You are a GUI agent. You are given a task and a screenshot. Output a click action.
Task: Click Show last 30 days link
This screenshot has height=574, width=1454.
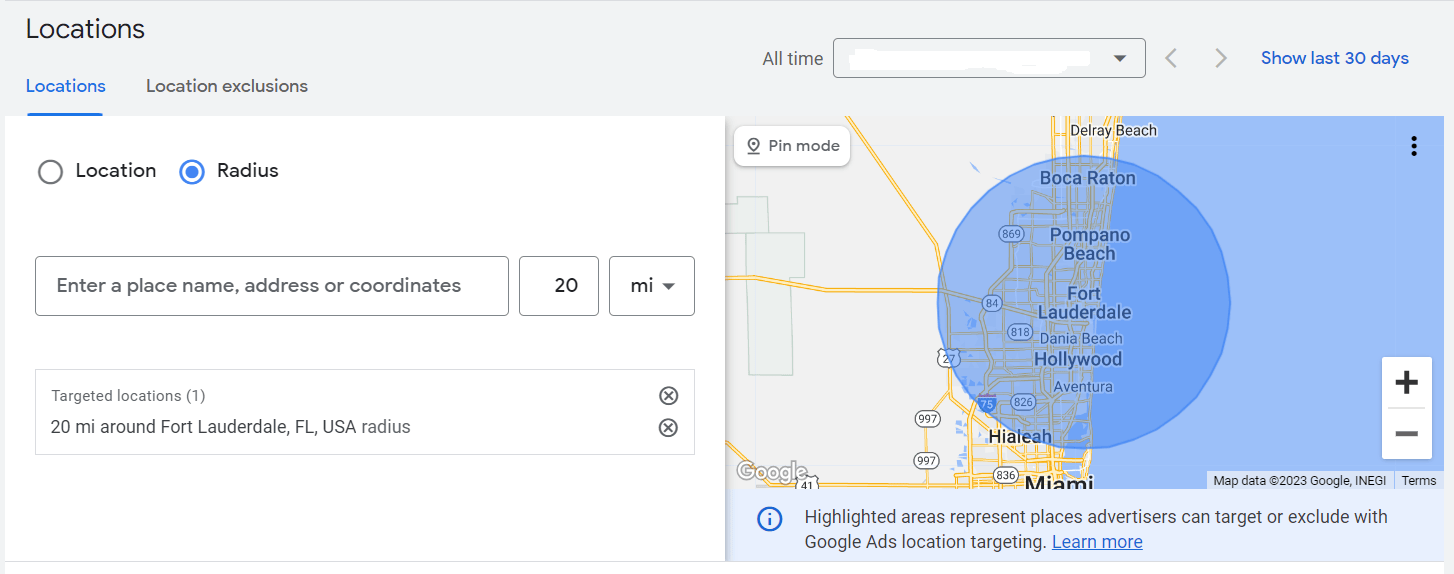click(1334, 58)
